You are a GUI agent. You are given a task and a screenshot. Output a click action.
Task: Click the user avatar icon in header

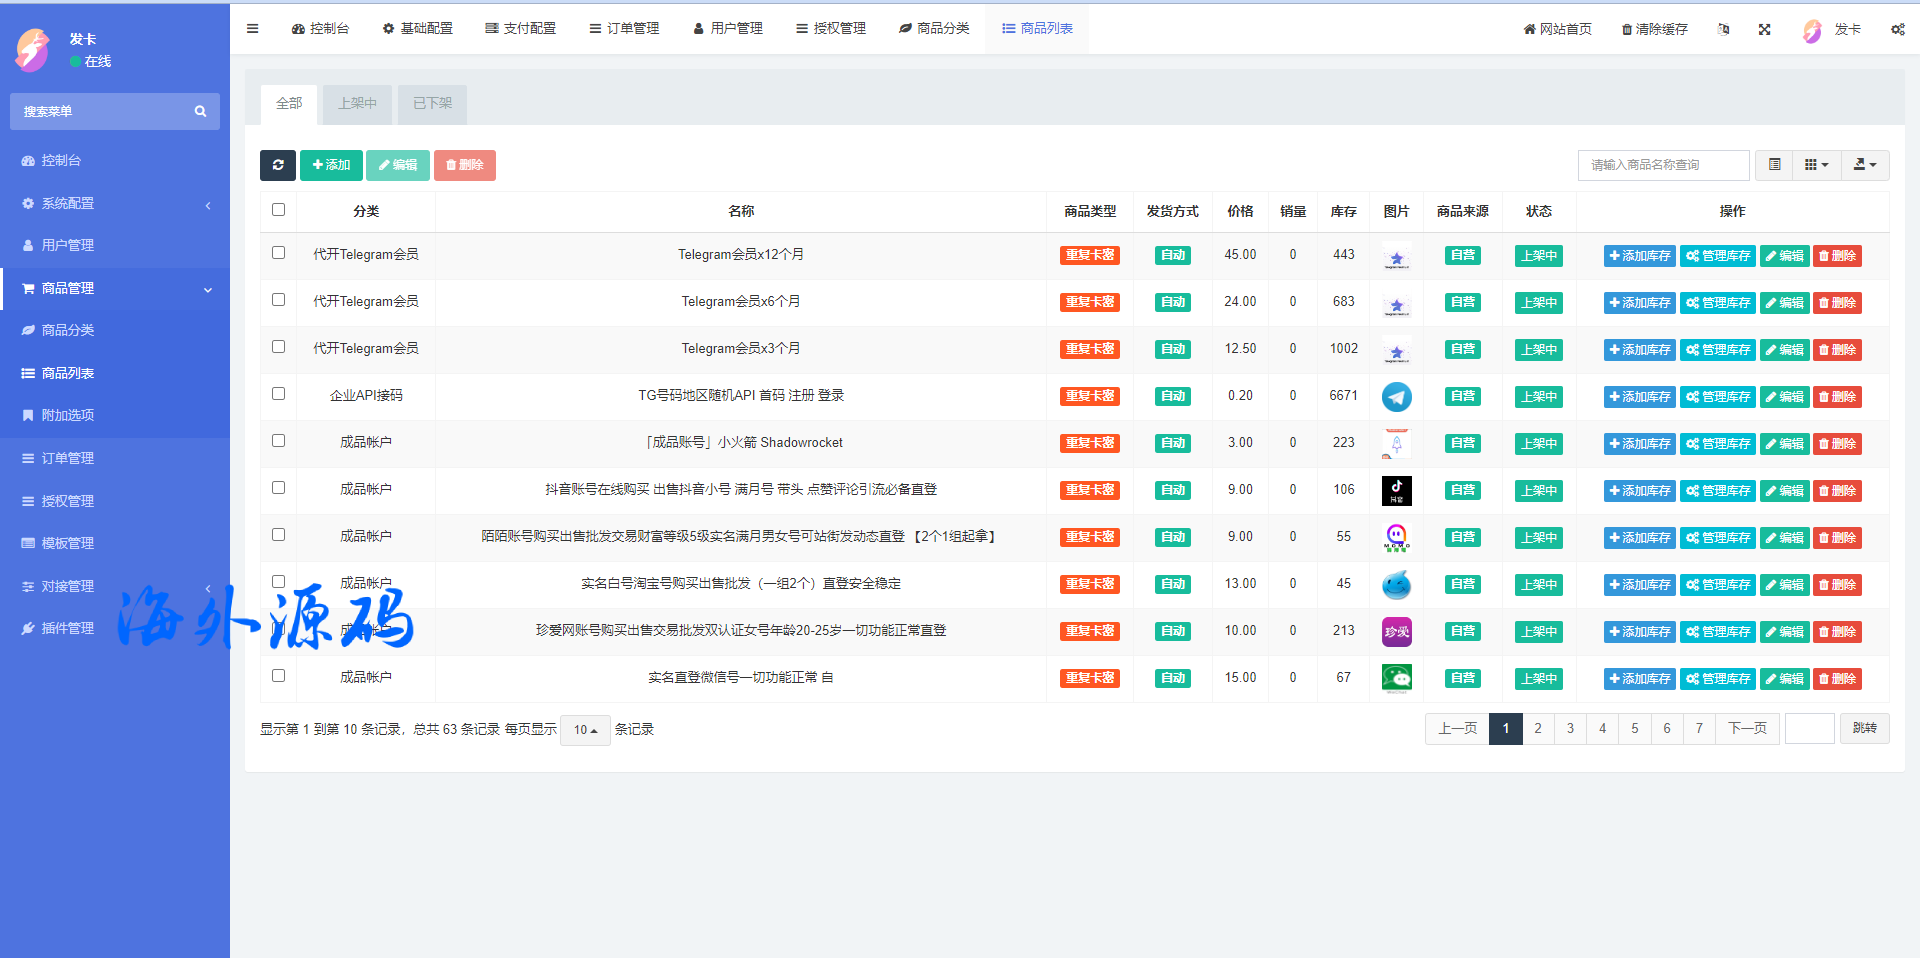click(x=1812, y=30)
